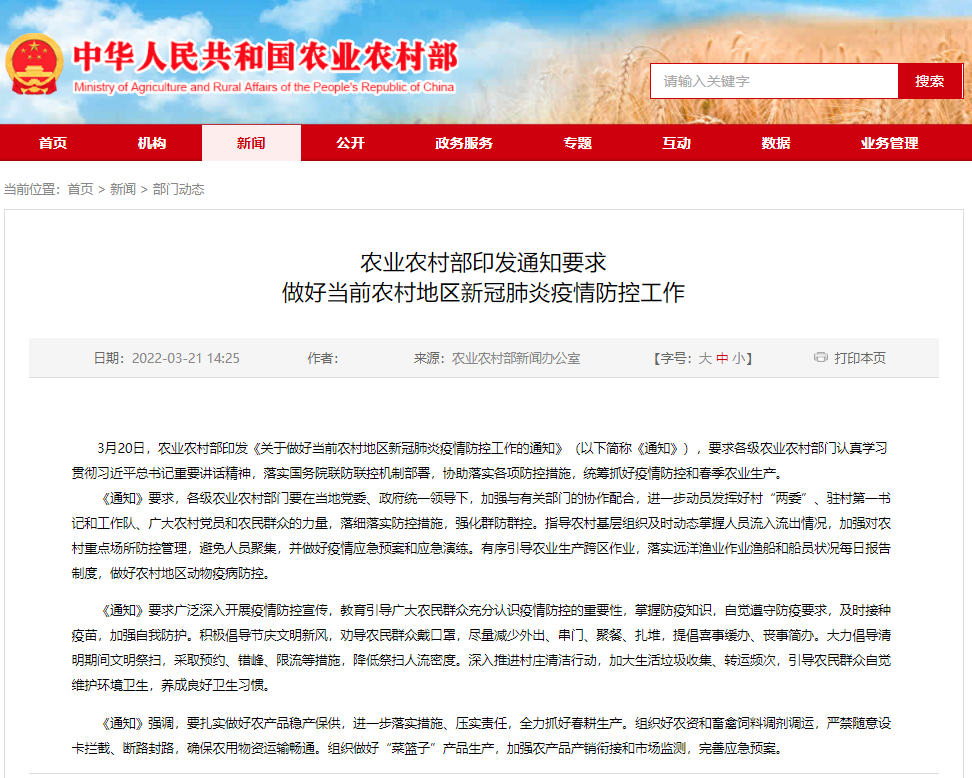
Task: Open the 数据 nav menu item
Action: pos(775,143)
